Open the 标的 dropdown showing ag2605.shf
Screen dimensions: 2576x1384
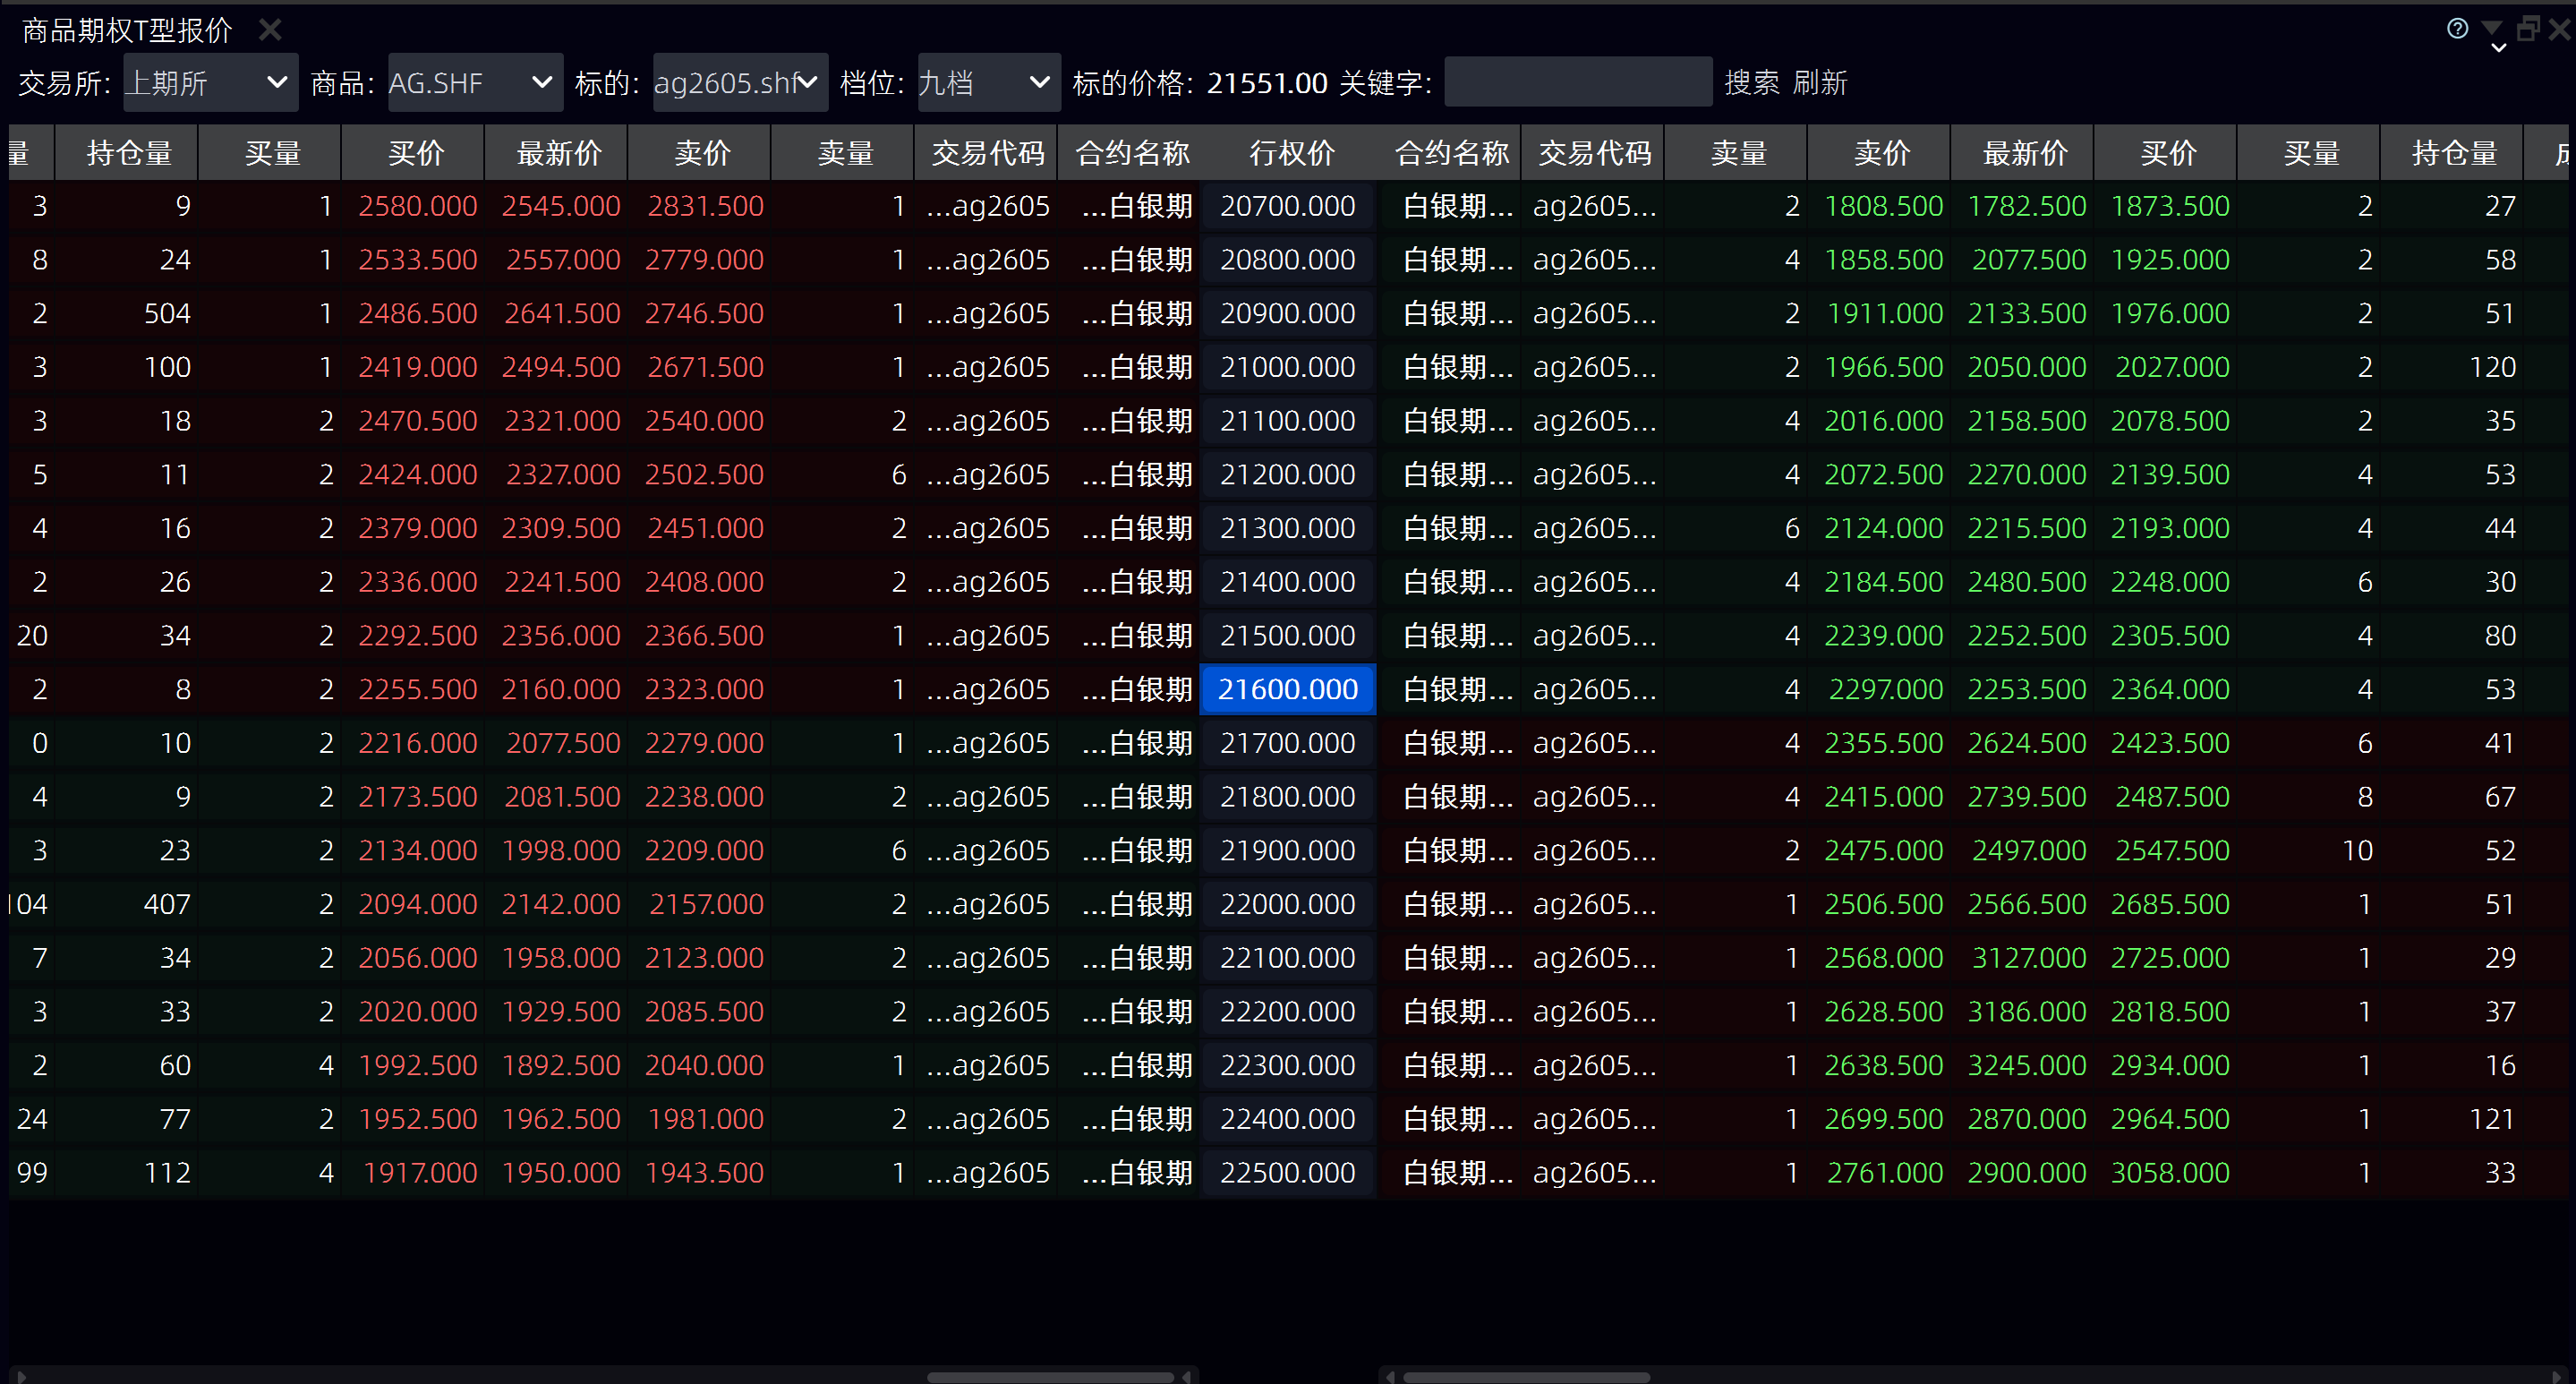click(739, 82)
